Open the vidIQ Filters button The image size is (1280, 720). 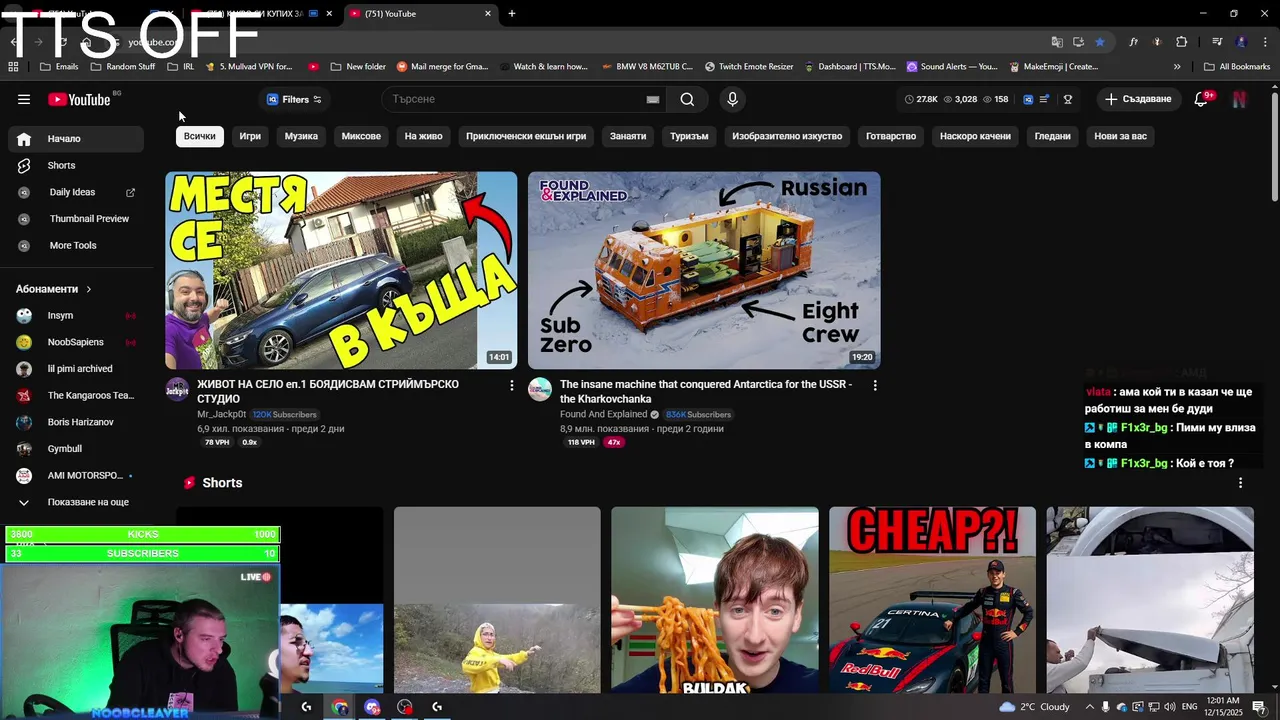[294, 99]
